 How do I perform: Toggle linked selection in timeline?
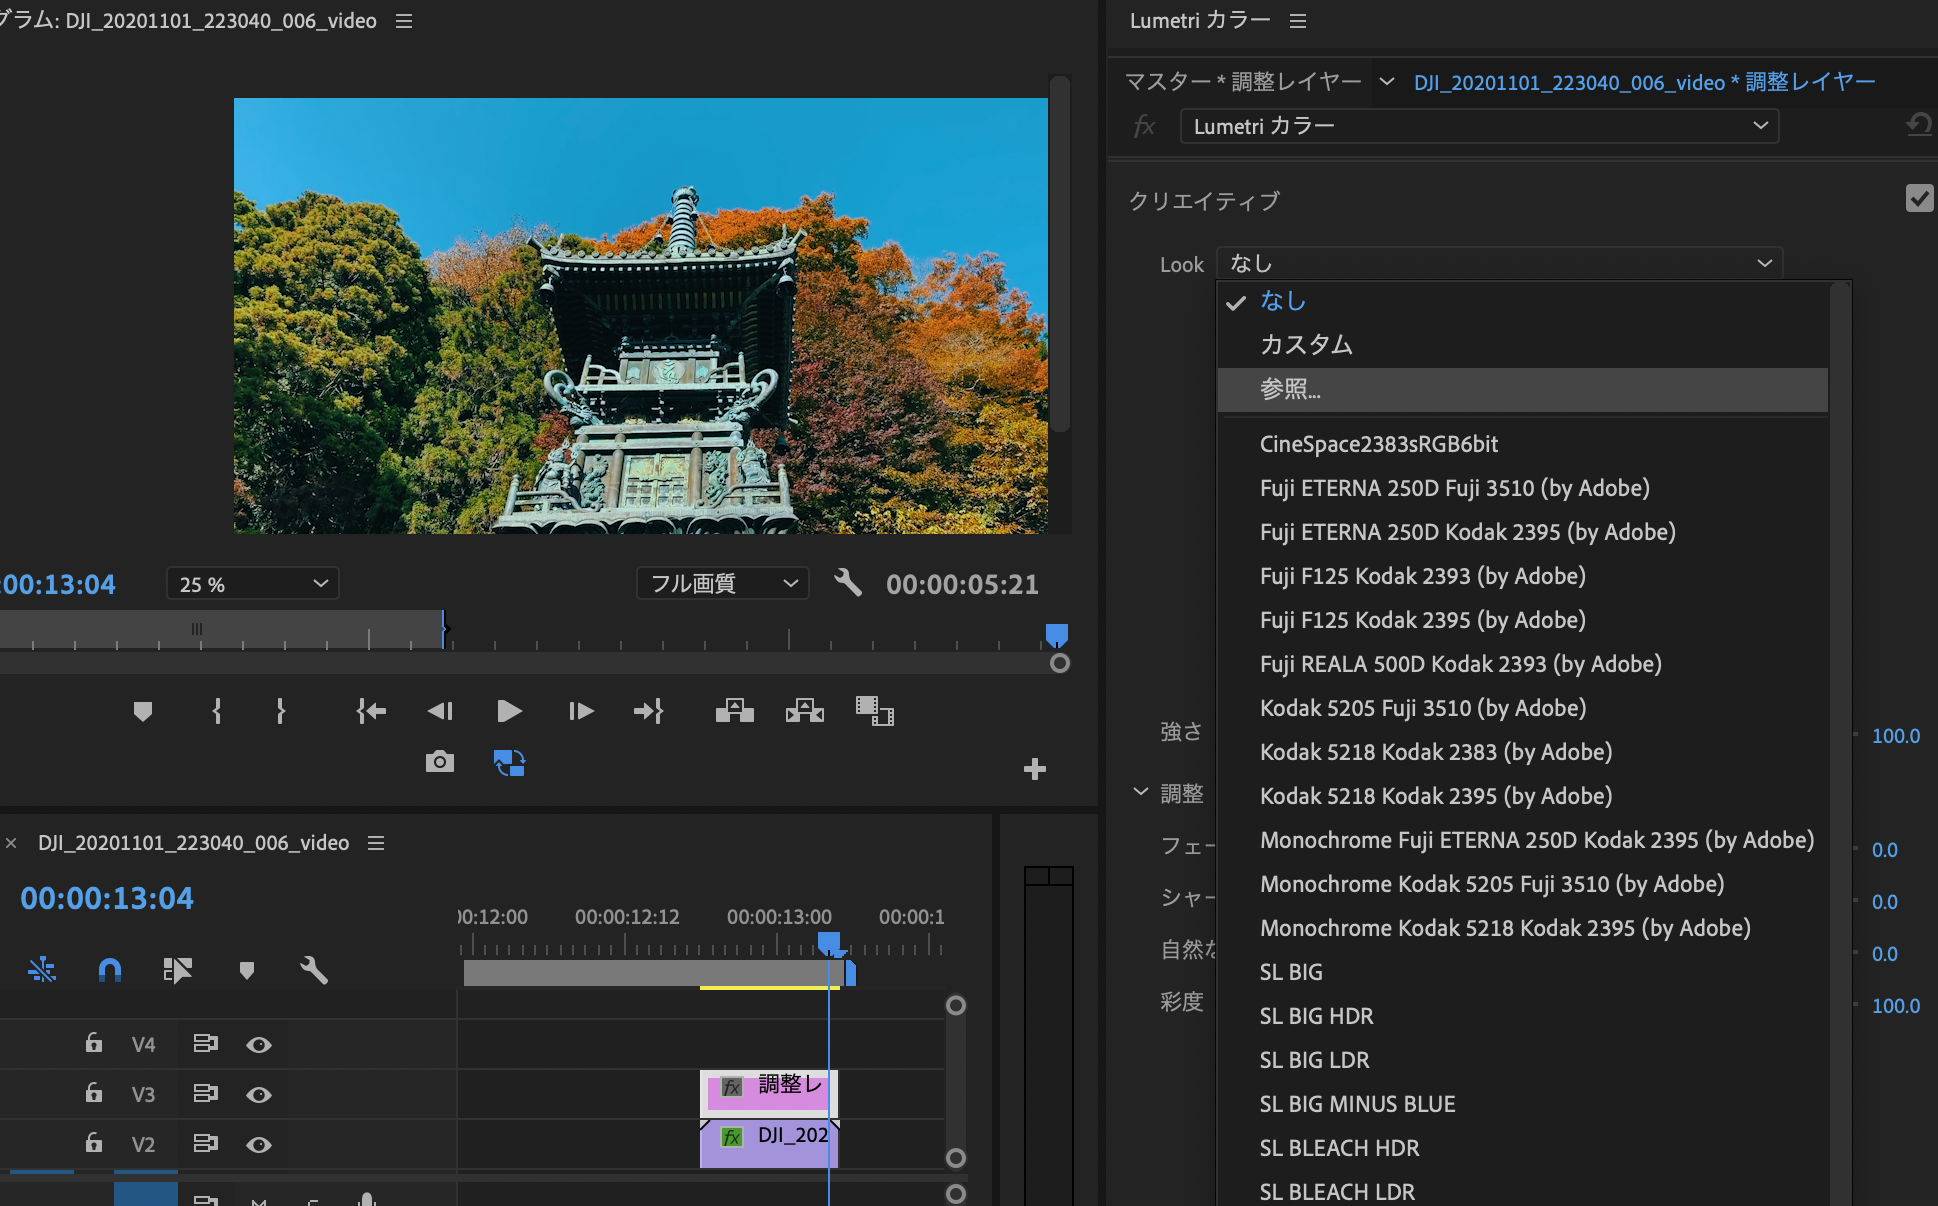pos(178,969)
